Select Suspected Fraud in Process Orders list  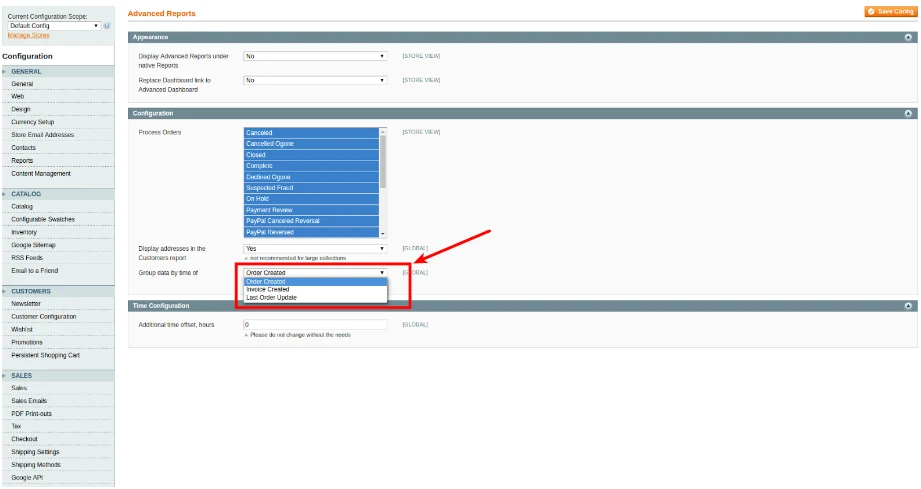tap(311, 188)
